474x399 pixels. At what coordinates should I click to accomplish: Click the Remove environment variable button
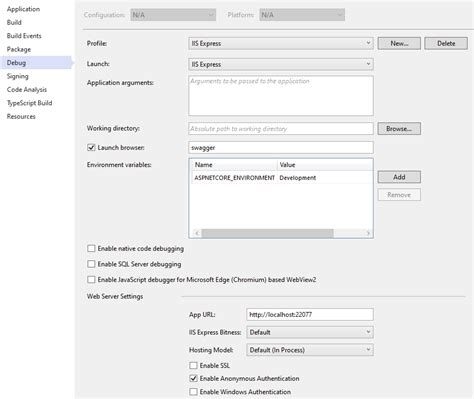click(x=399, y=195)
